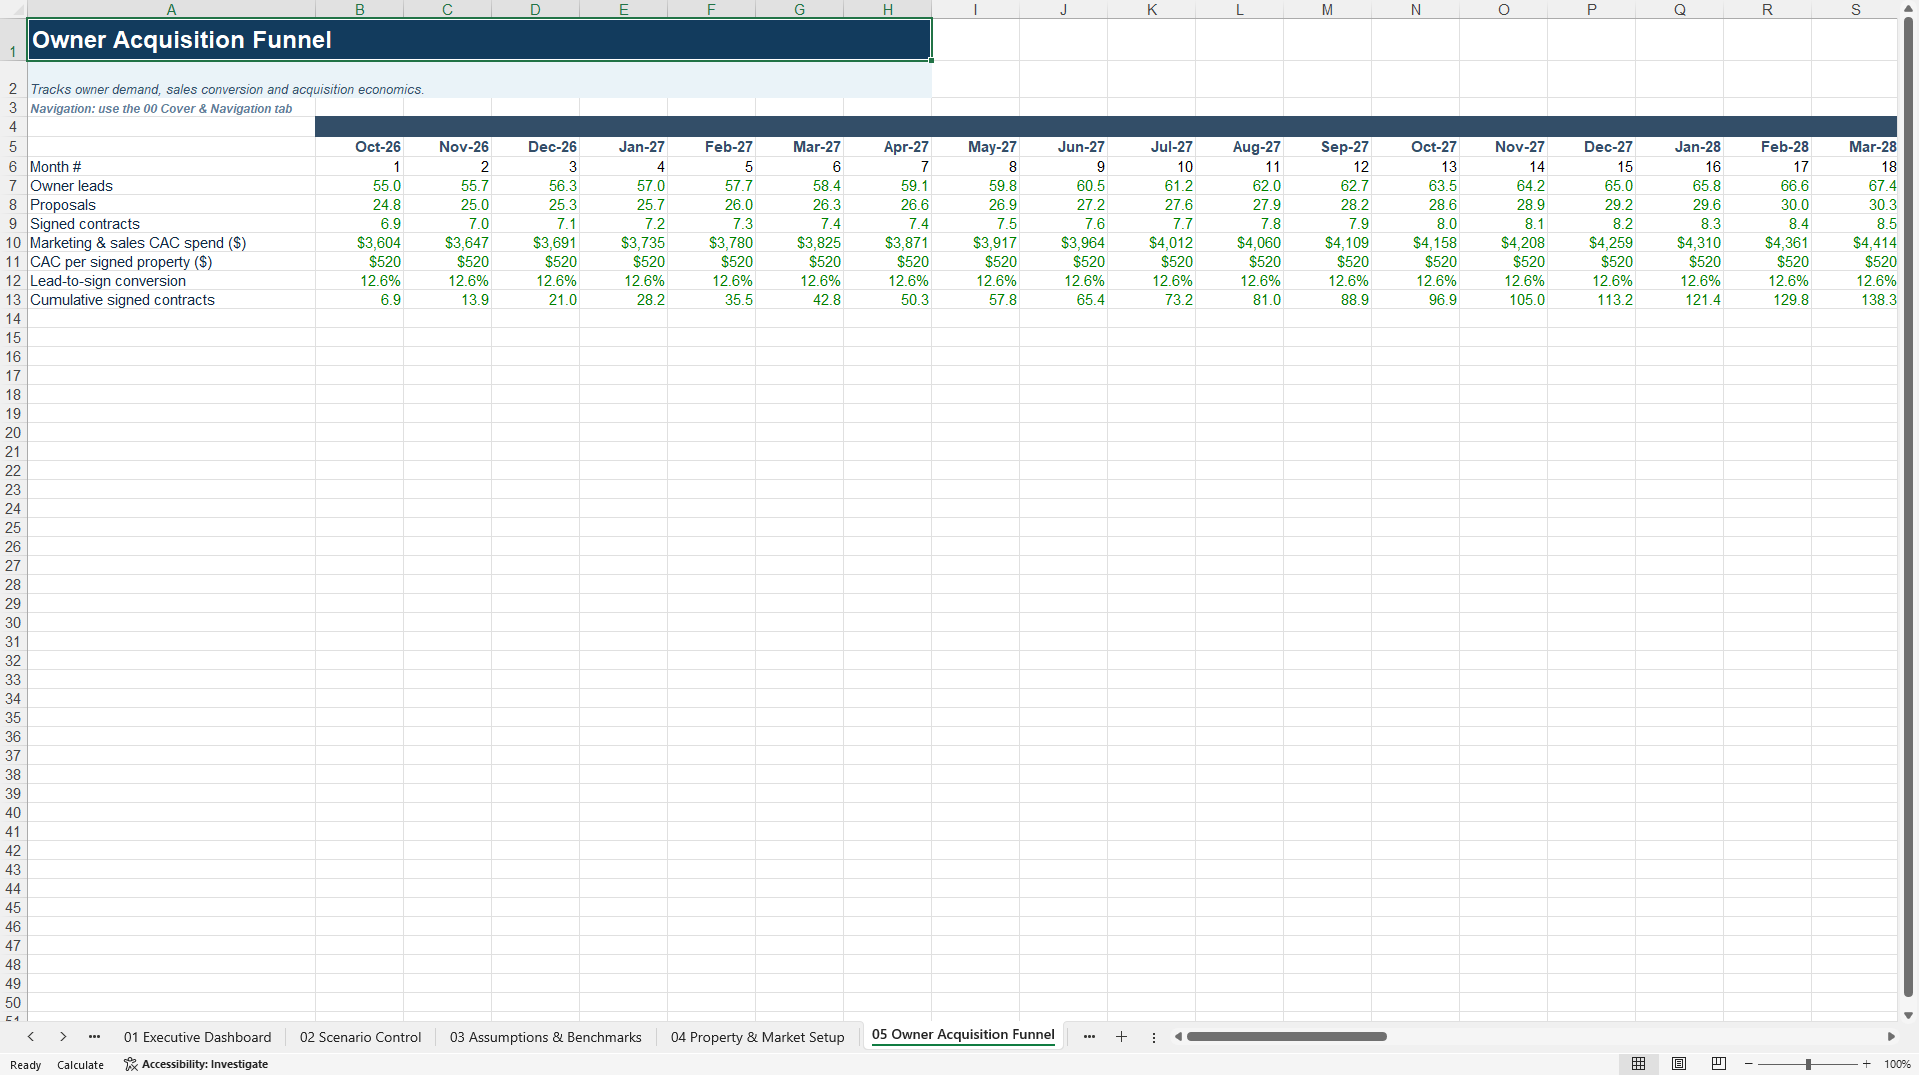
Task: Click the Navigation: use 00 Cover text
Action: click(x=161, y=109)
